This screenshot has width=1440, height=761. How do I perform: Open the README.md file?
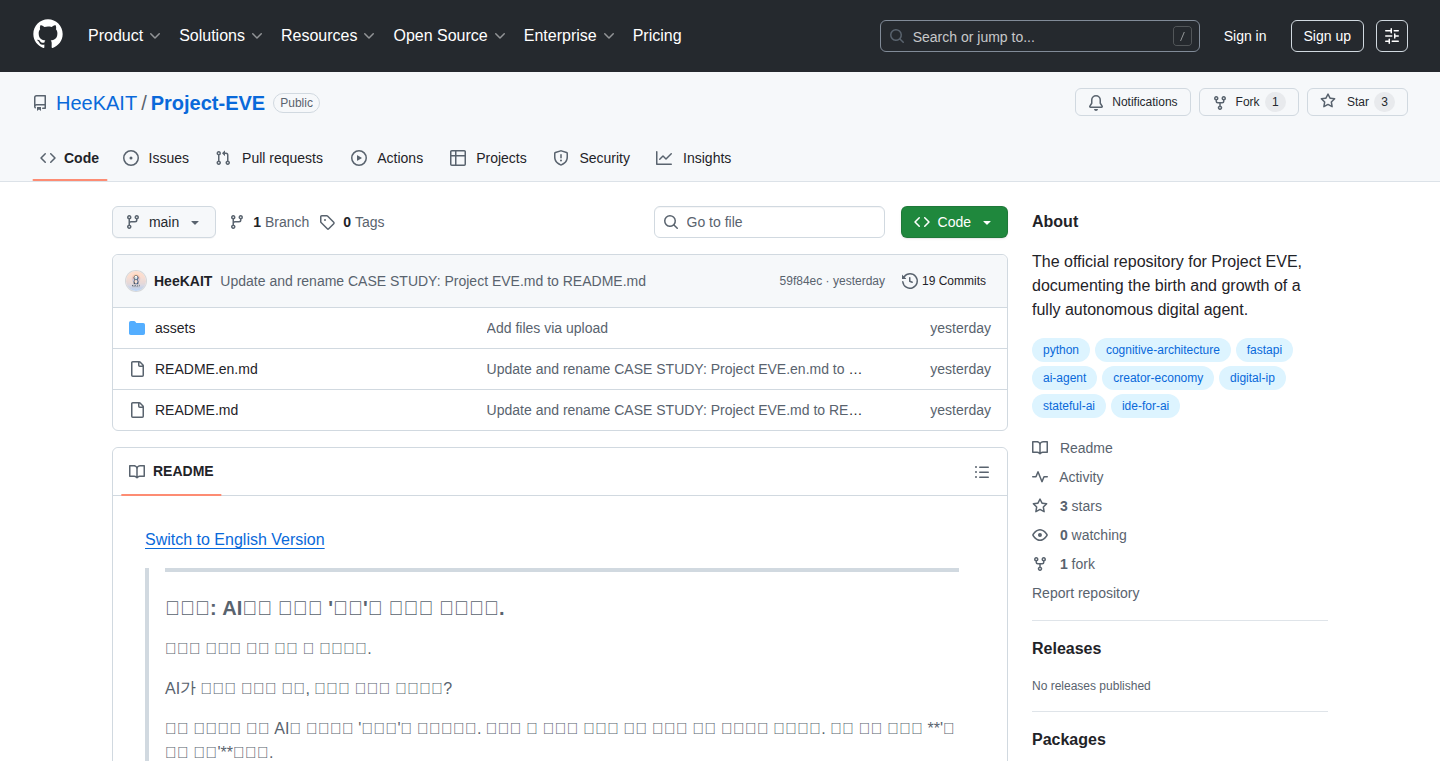(196, 410)
